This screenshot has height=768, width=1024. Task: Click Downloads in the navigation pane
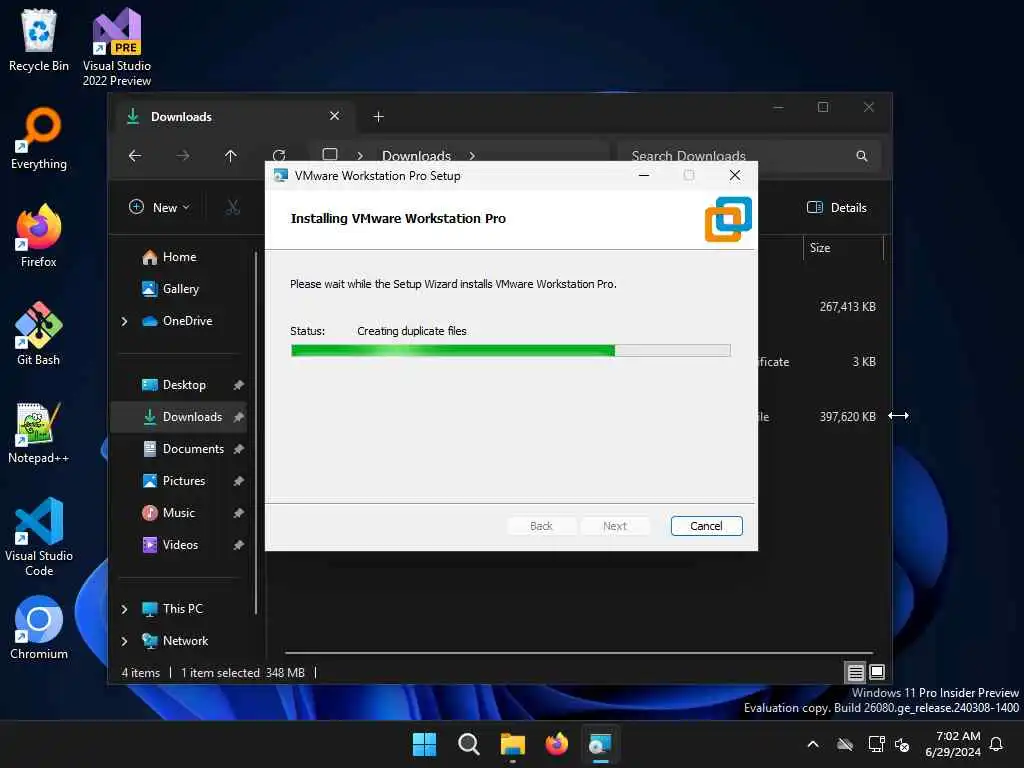tap(178, 417)
